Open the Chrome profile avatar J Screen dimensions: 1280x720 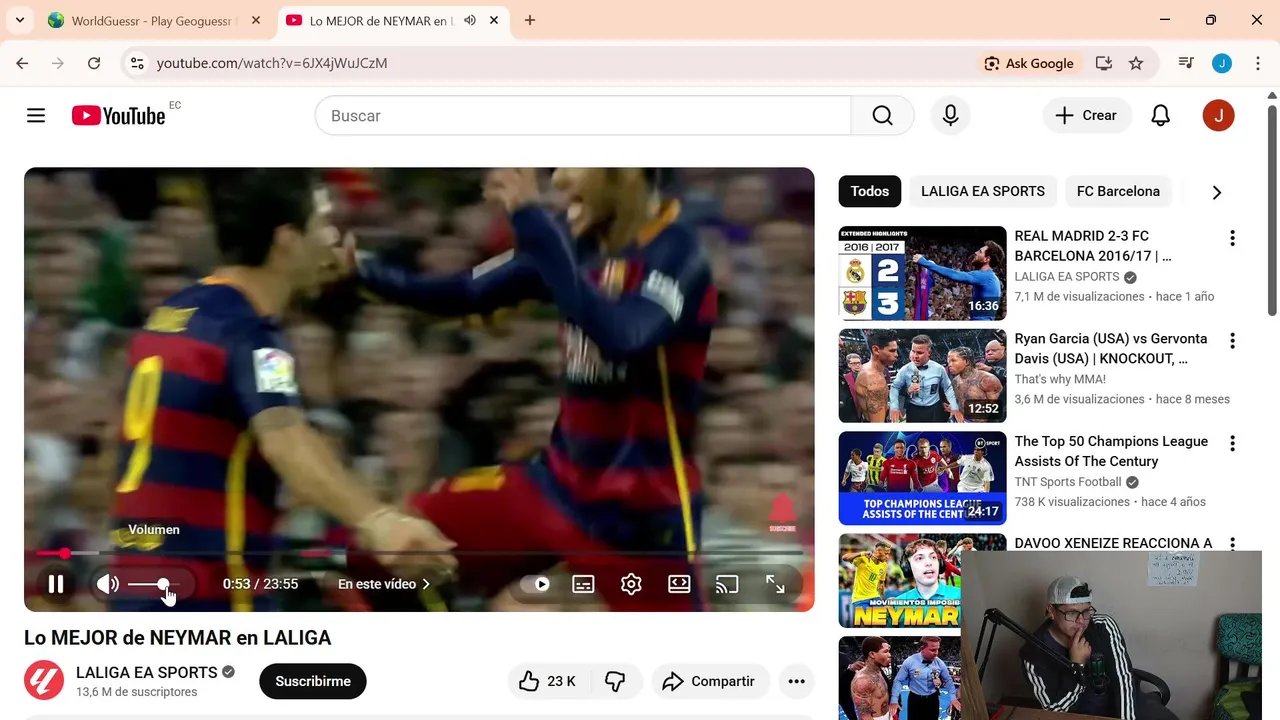coord(1222,63)
